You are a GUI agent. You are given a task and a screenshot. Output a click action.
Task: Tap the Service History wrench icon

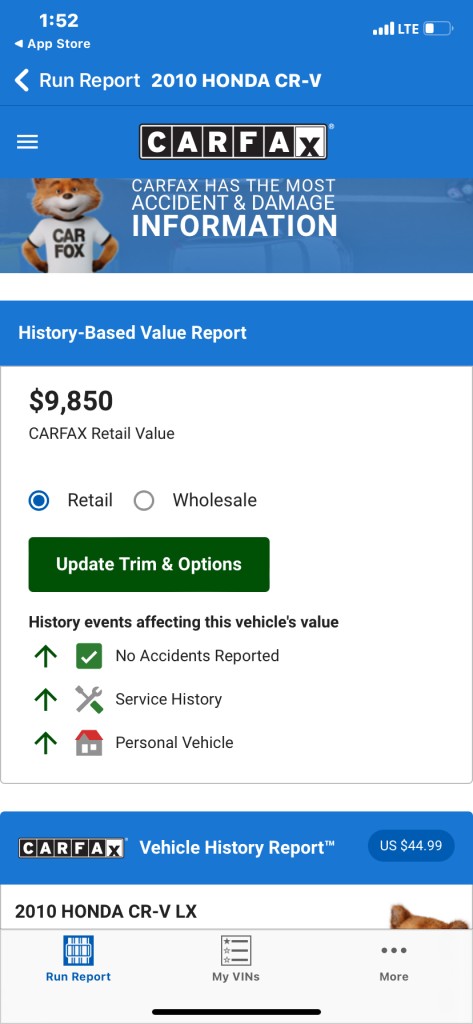[x=89, y=699]
